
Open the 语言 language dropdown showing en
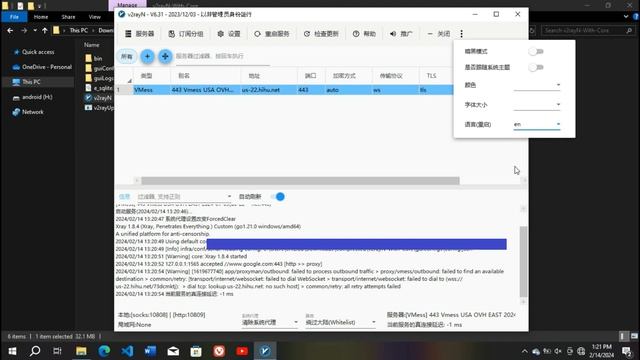click(x=537, y=124)
